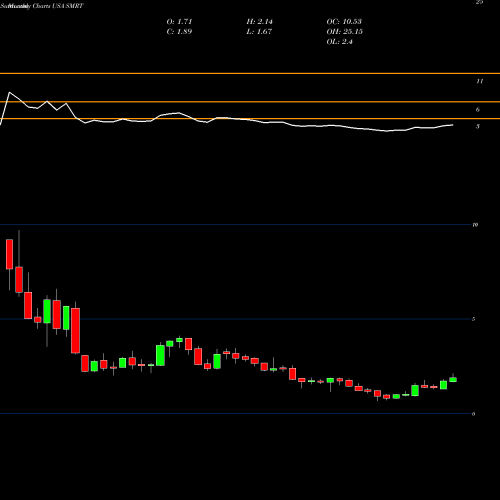The height and width of the screenshot is (500, 500).
Task: Click the 'L: 1.67' low value
Action: click(x=259, y=32)
